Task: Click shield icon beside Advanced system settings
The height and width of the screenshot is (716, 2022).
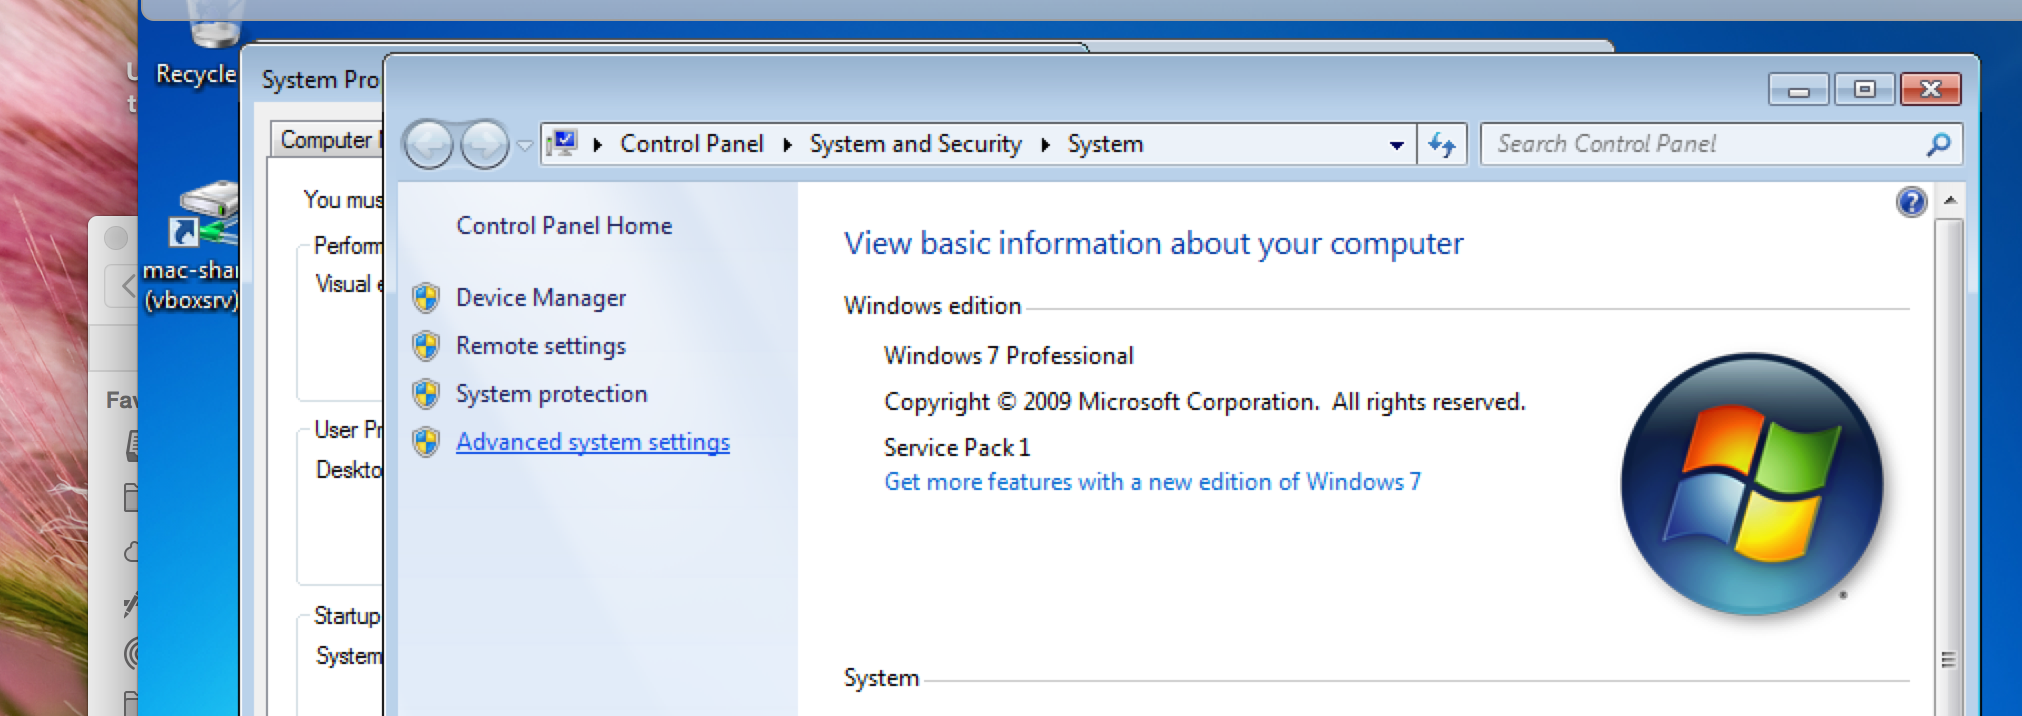Action: (426, 442)
